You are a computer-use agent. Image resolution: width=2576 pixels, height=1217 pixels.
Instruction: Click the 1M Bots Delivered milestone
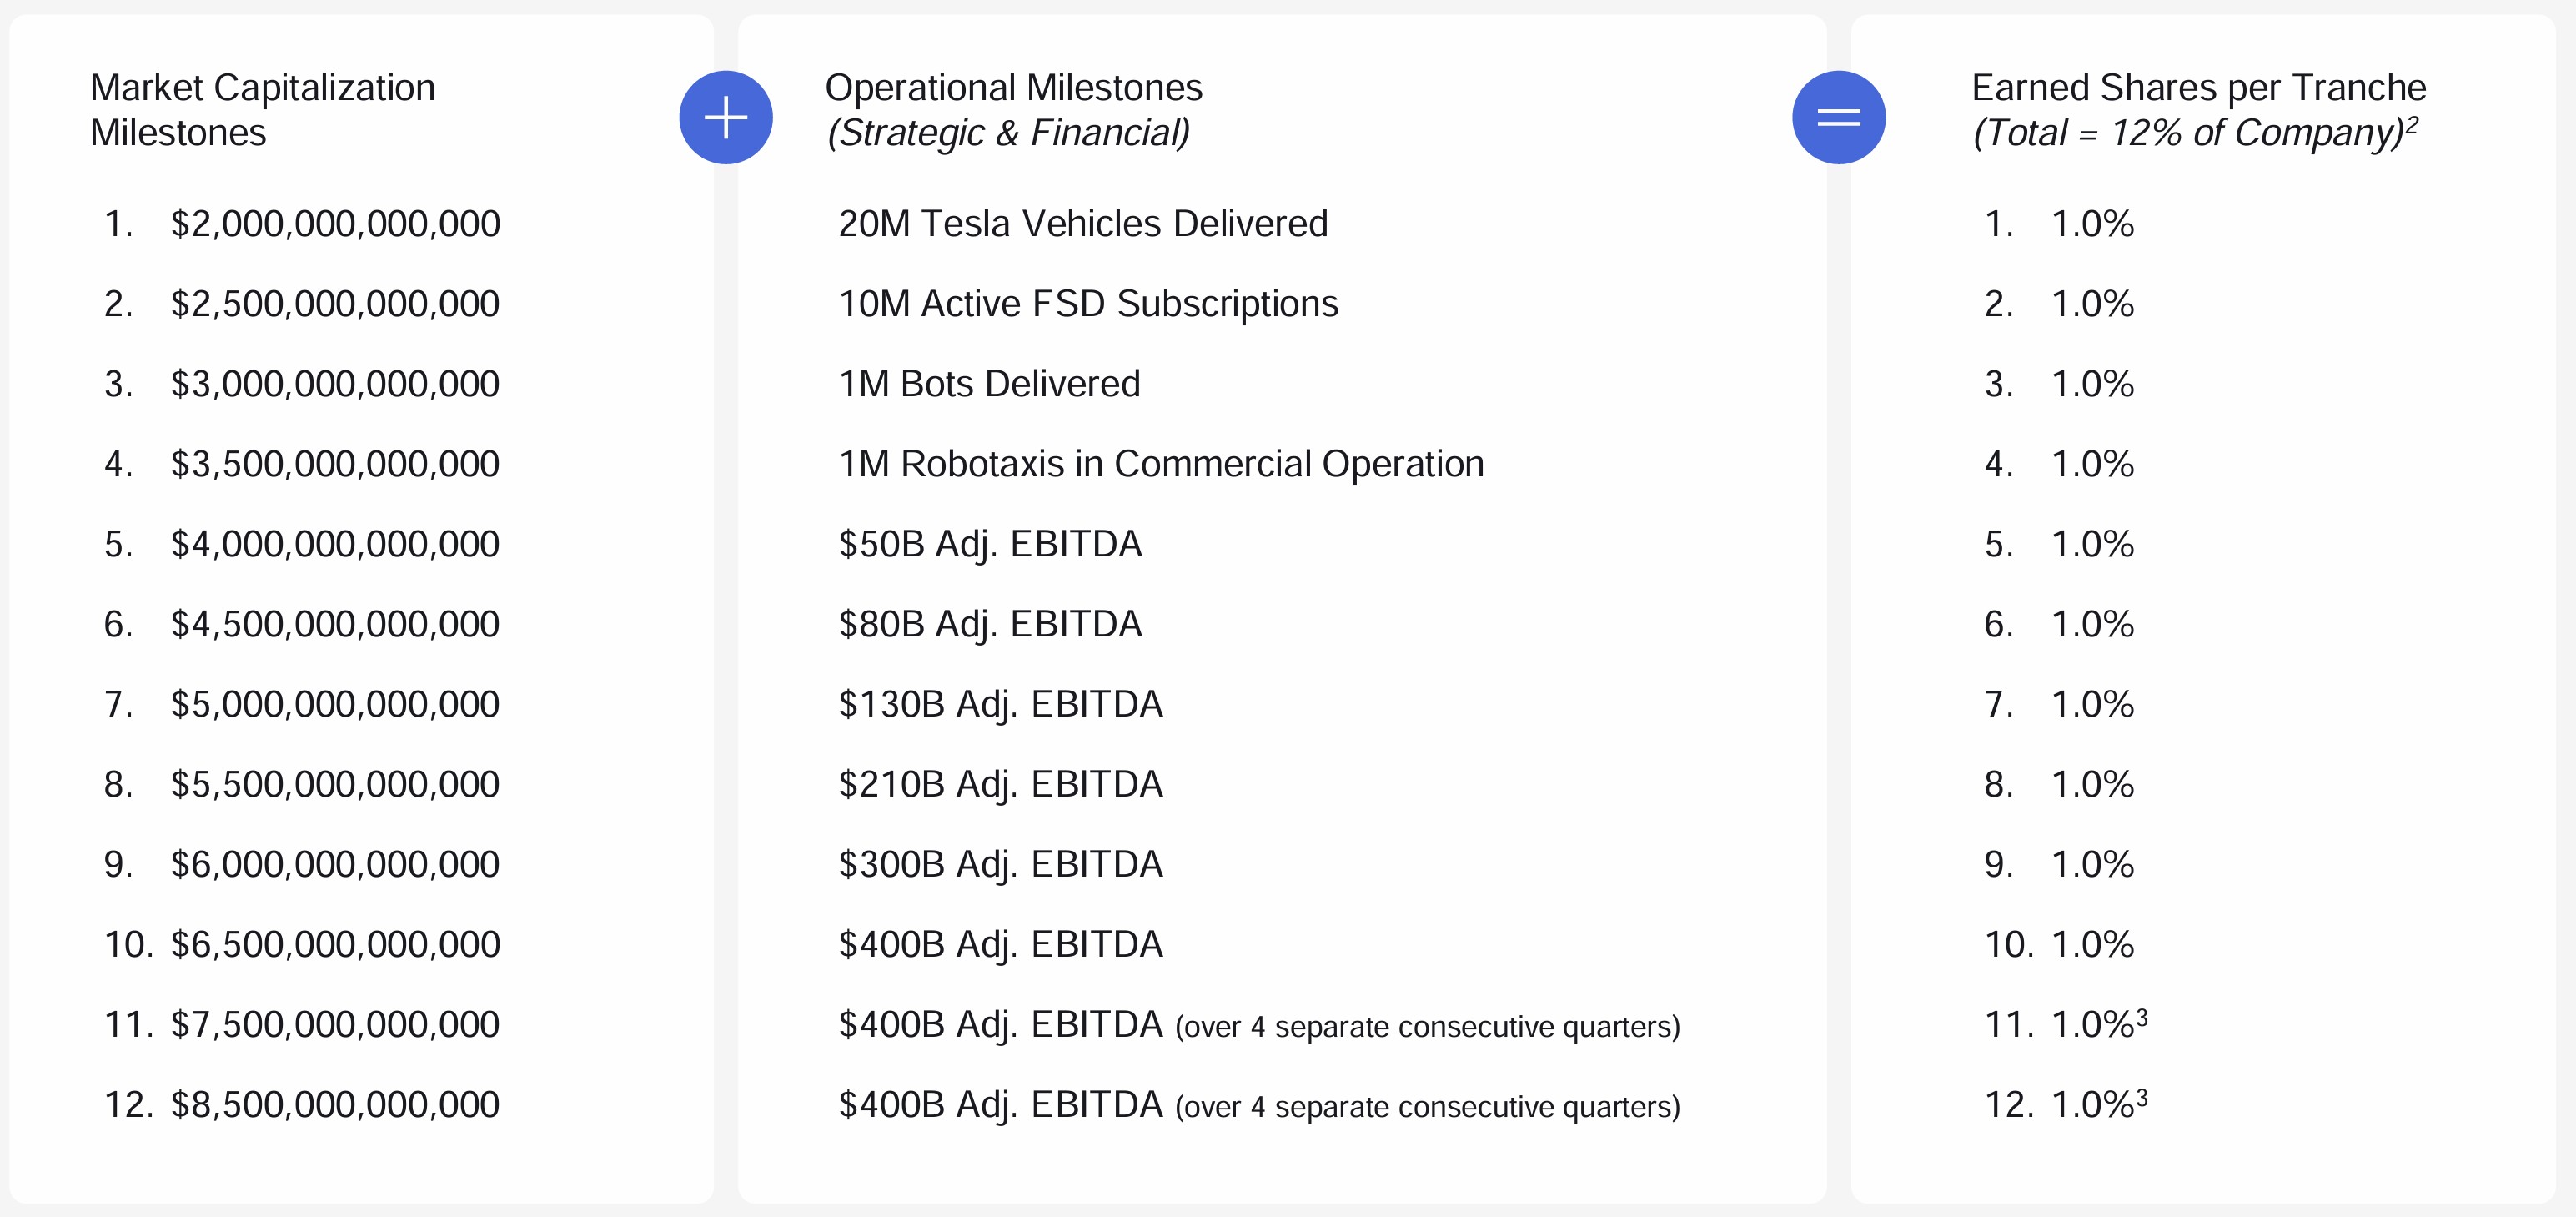pos(989,384)
